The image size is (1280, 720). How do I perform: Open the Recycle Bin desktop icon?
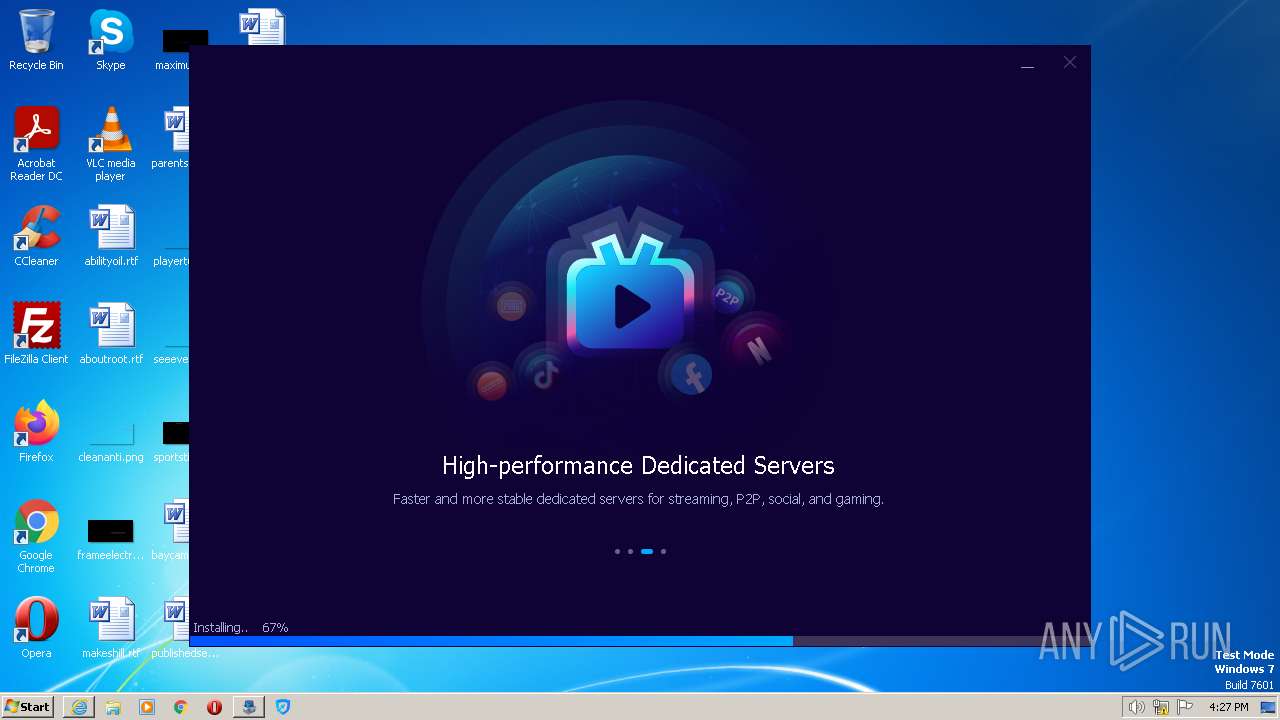pyautogui.click(x=36, y=41)
